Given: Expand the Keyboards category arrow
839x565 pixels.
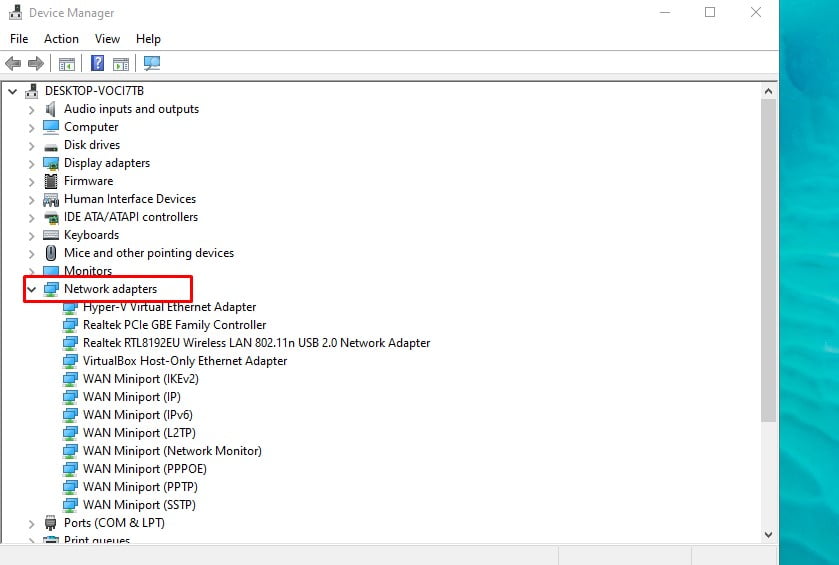Looking at the screenshot, I should click(31, 236).
